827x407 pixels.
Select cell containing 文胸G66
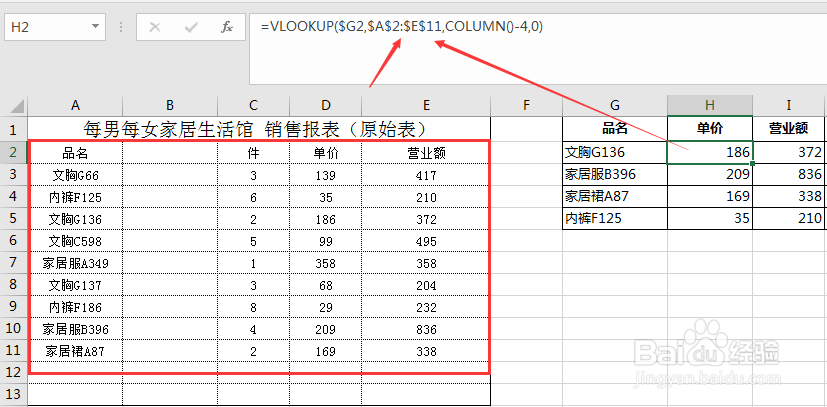75,175
